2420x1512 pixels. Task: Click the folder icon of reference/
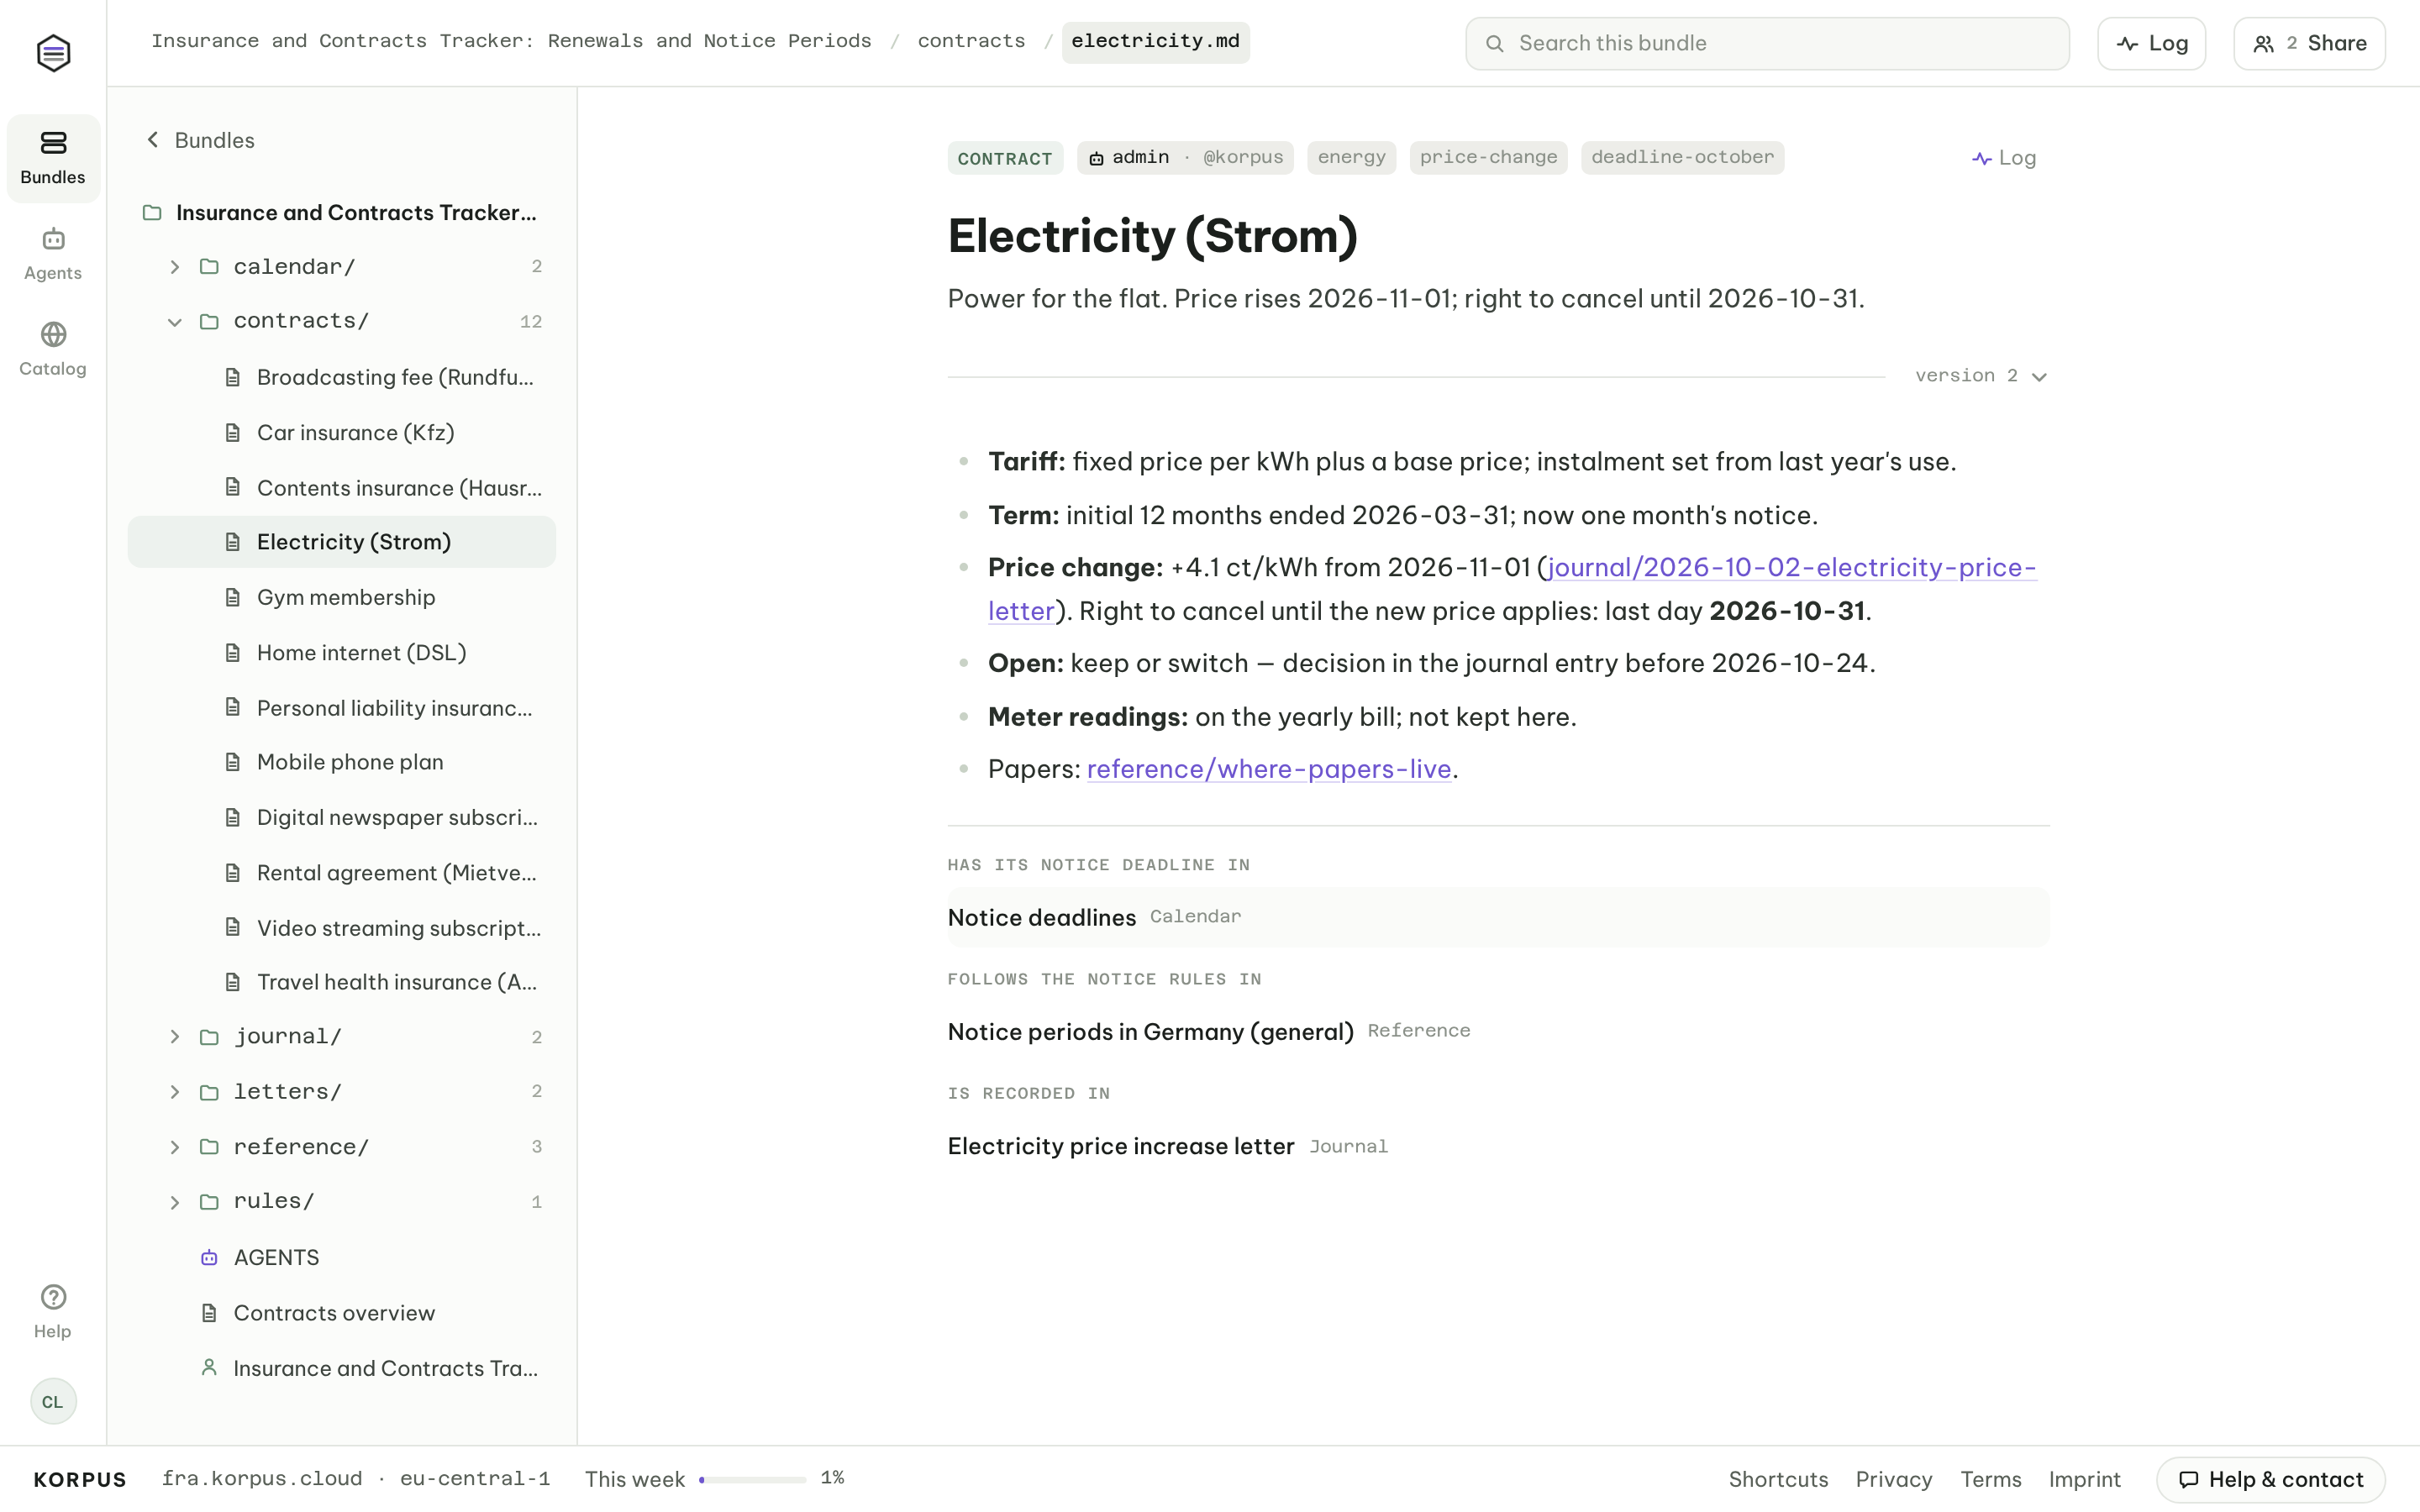[209, 1146]
